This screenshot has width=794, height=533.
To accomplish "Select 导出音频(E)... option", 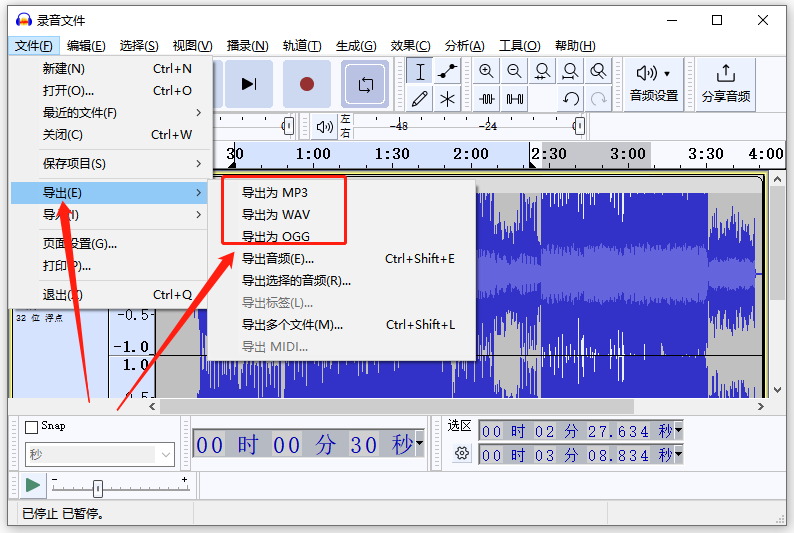I will pos(342,259).
